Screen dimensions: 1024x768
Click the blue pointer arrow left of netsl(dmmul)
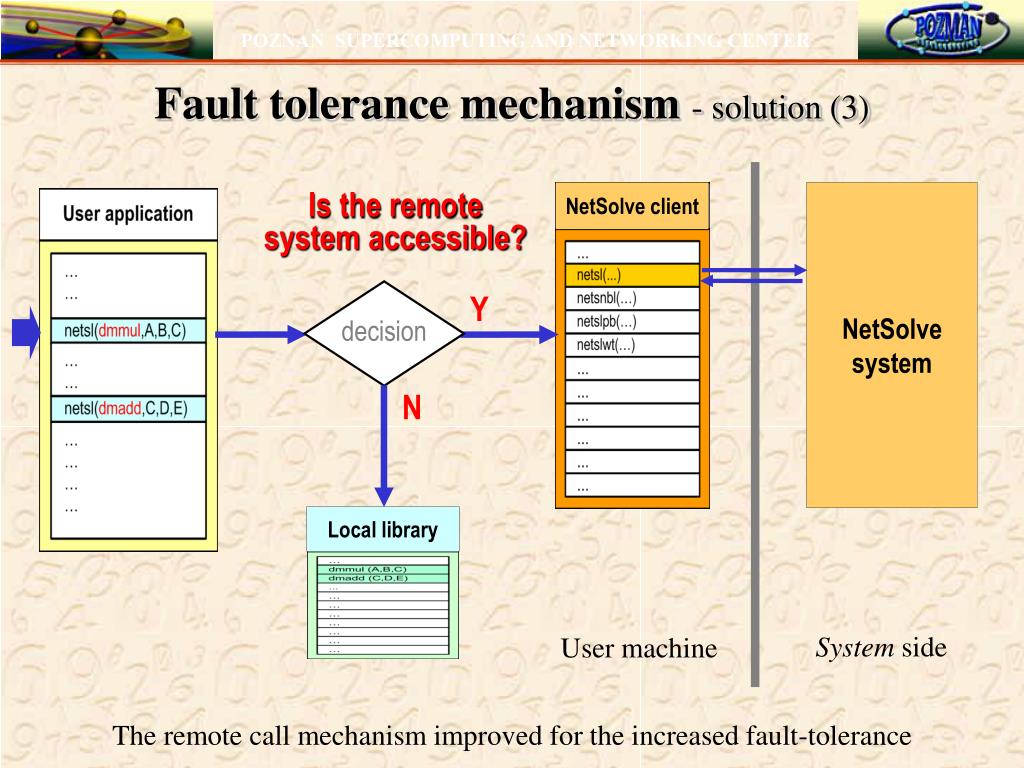pyautogui.click(x=26, y=332)
